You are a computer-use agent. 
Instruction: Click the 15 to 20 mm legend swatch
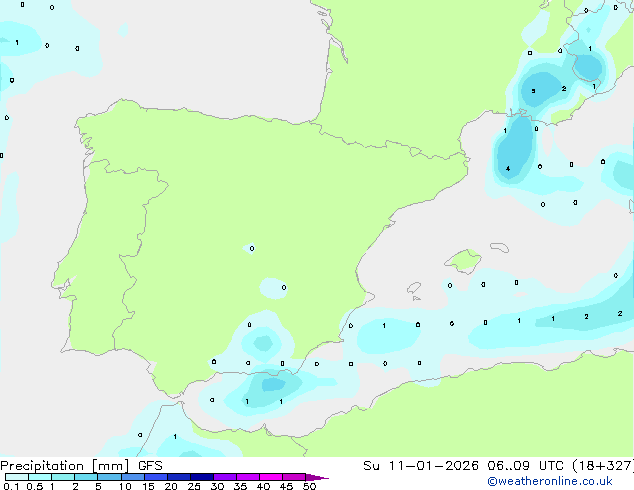[156, 477]
